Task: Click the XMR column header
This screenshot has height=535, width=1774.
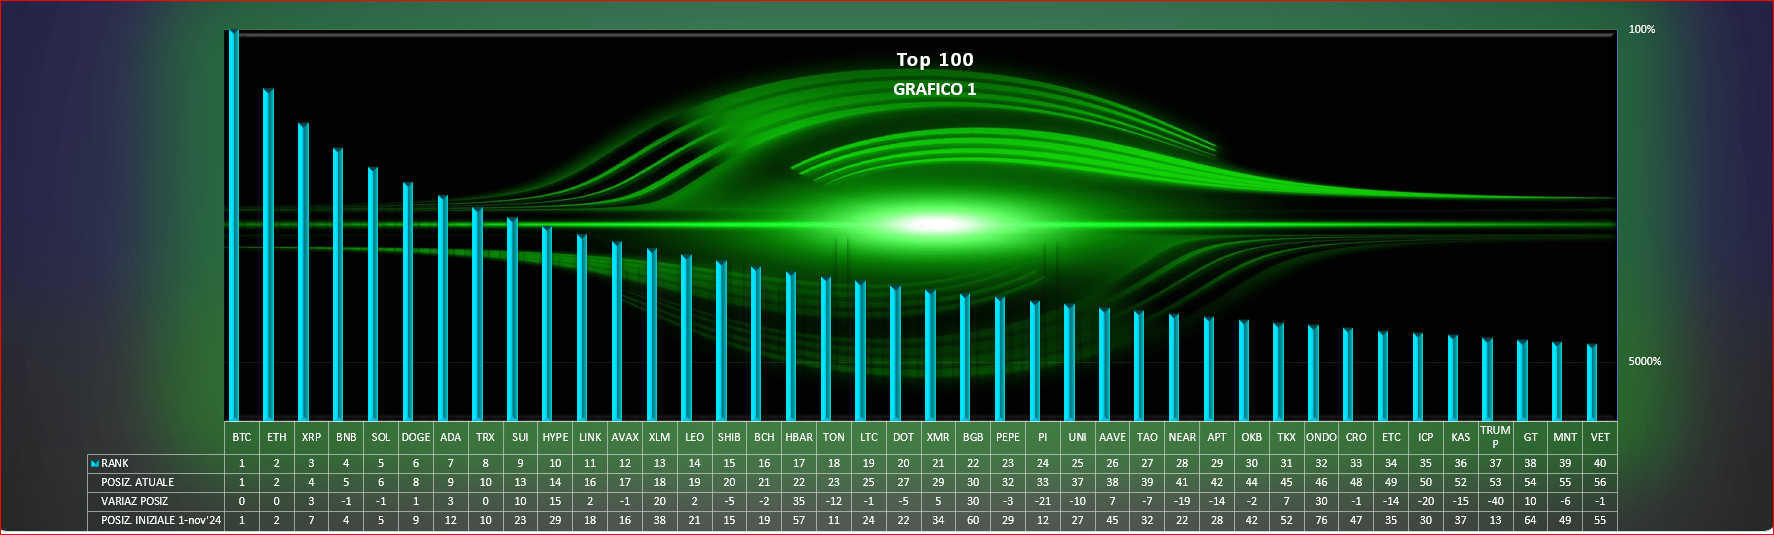Action: coord(938,438)
